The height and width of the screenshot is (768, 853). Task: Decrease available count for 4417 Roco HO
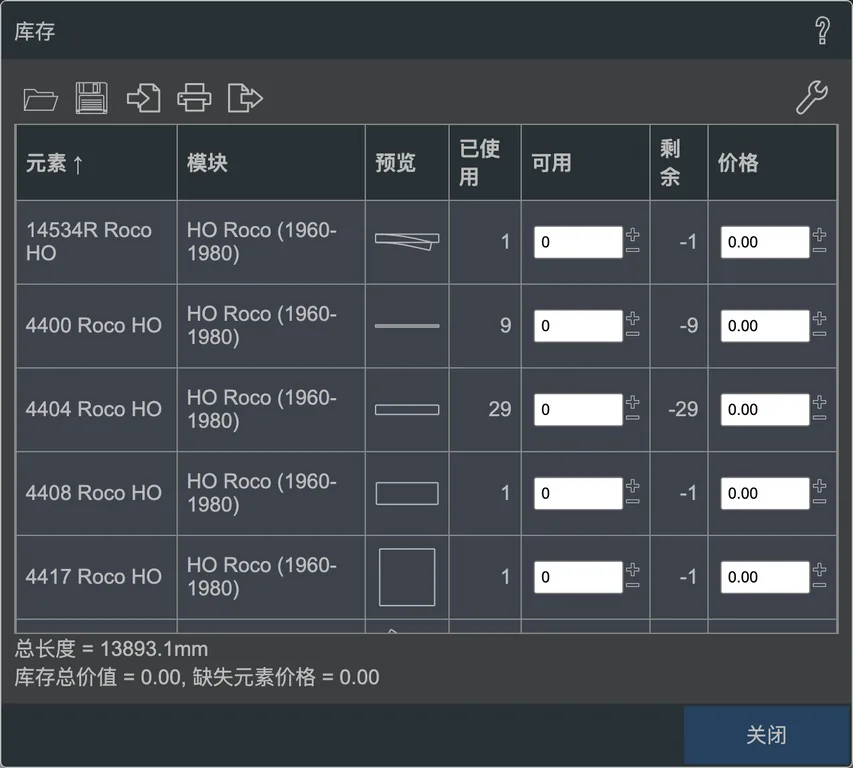coord(632,585)
